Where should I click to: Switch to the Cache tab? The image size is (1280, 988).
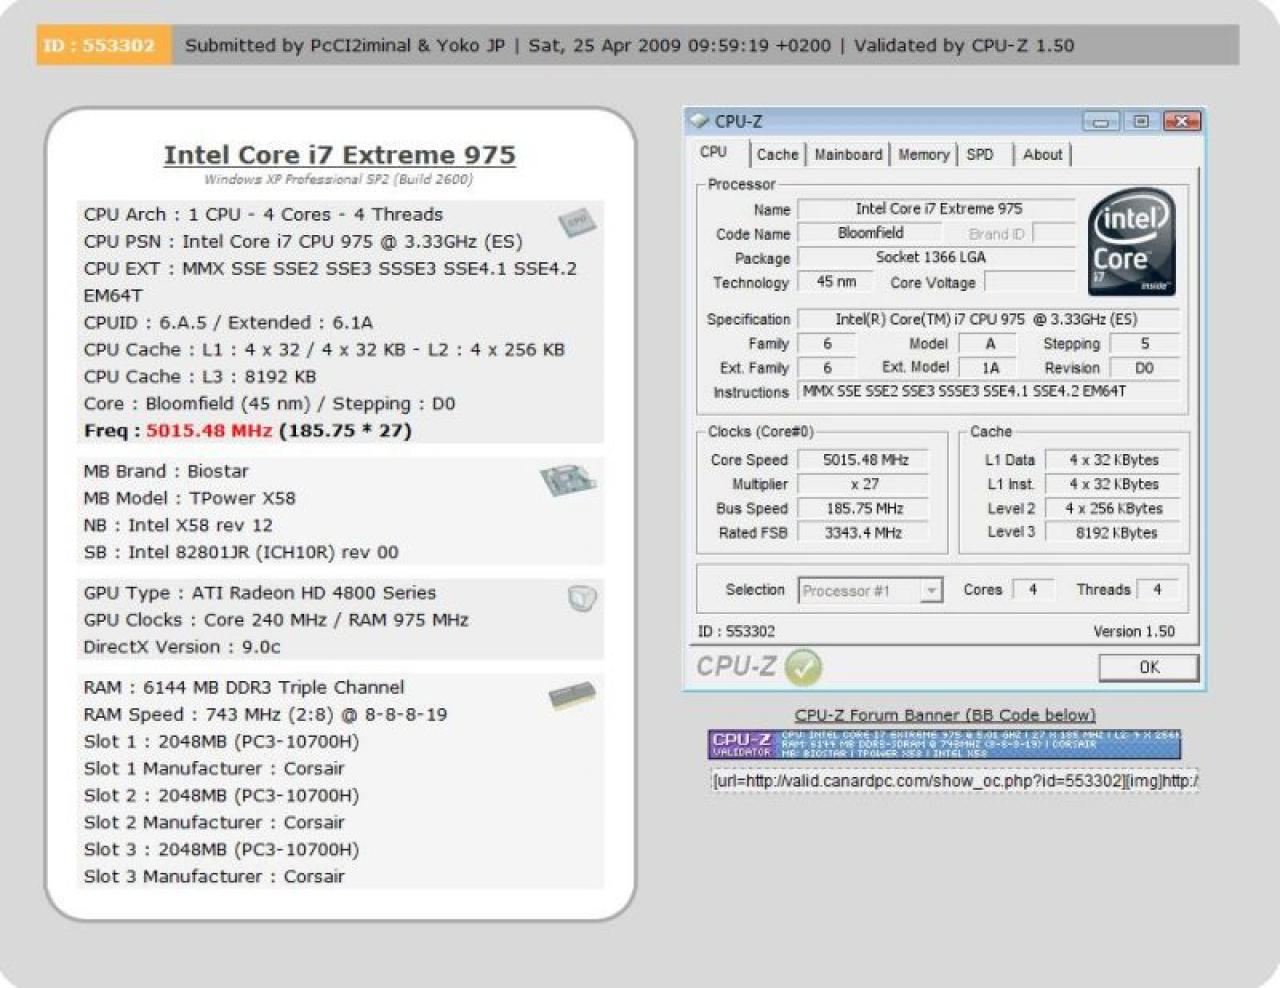[777, 154]
